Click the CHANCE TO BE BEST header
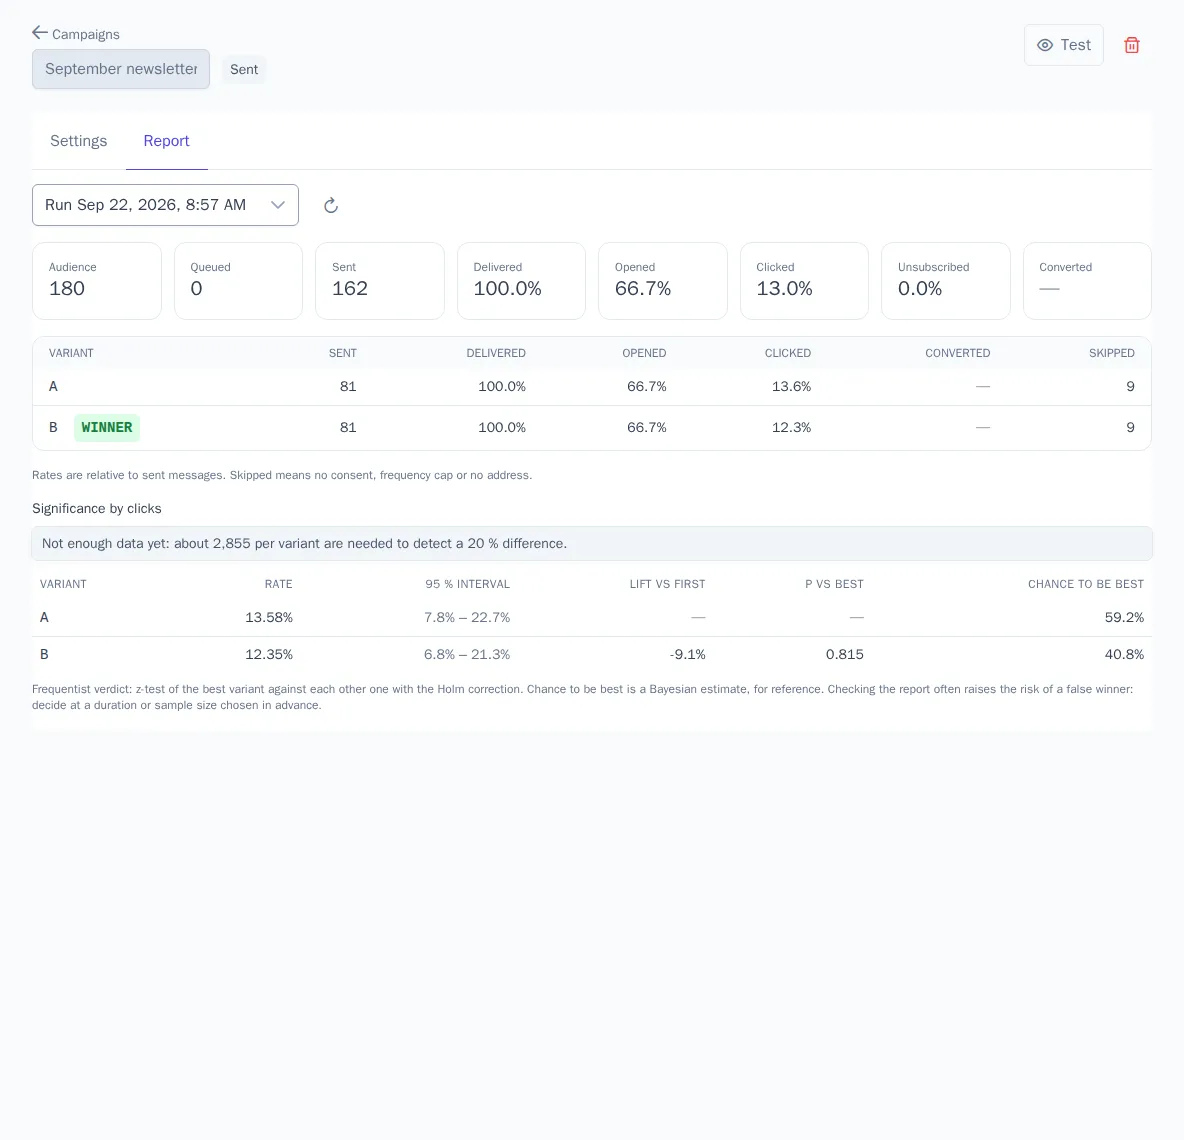Screen dimensions: 1184x1140 tap(1086, 584)
